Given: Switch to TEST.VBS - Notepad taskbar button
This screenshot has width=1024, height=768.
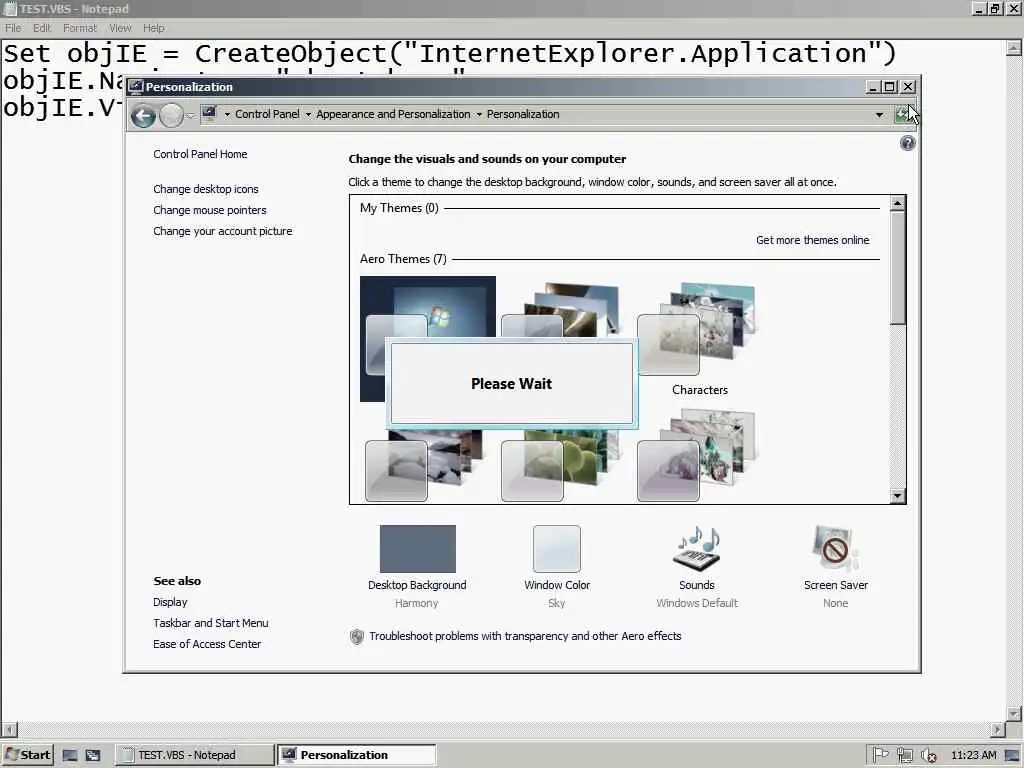Looking at the screenshot, I should pyautogui.click(x=195, y=755).
